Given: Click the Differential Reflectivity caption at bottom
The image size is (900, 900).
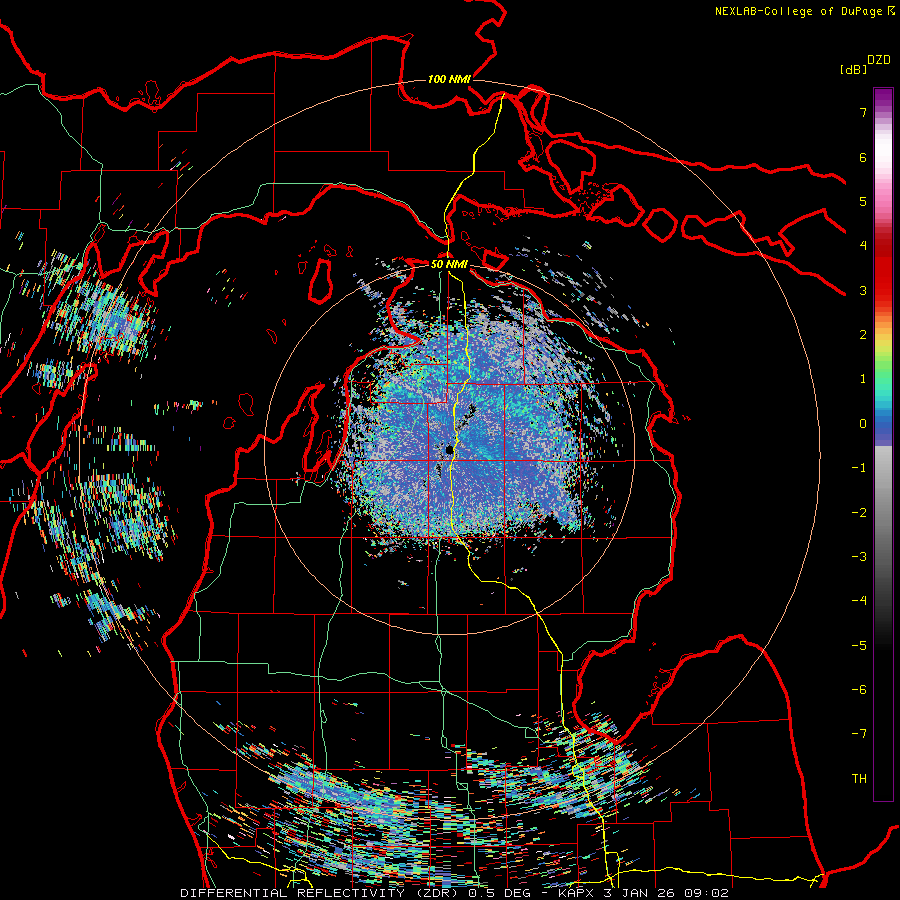Looking at the screenshot, I should 454,893.
